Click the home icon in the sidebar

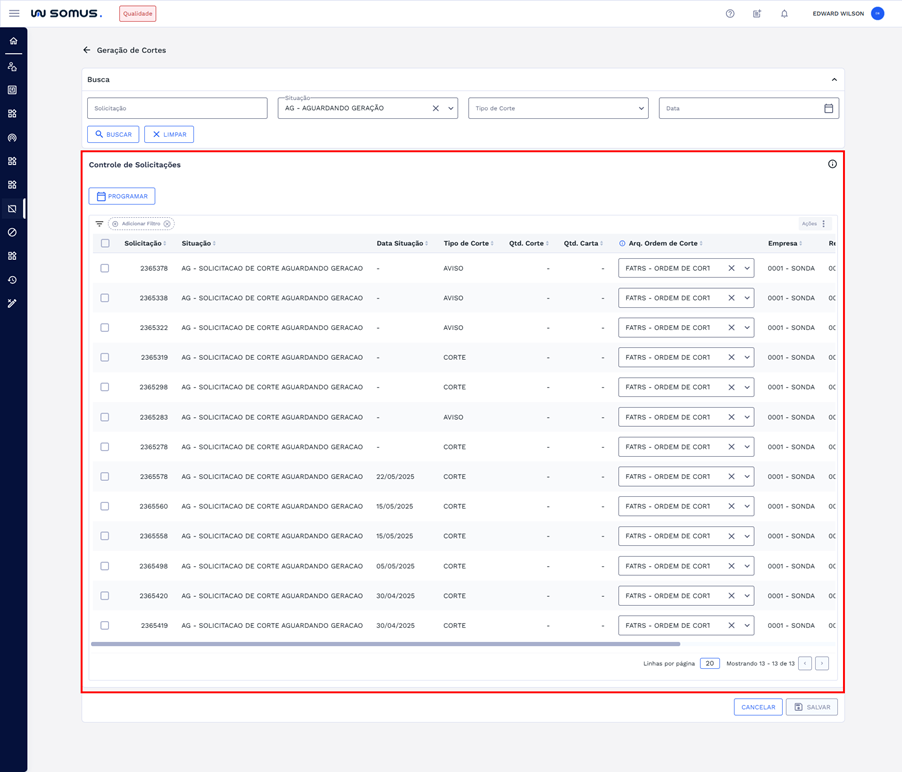click(13, 41)
